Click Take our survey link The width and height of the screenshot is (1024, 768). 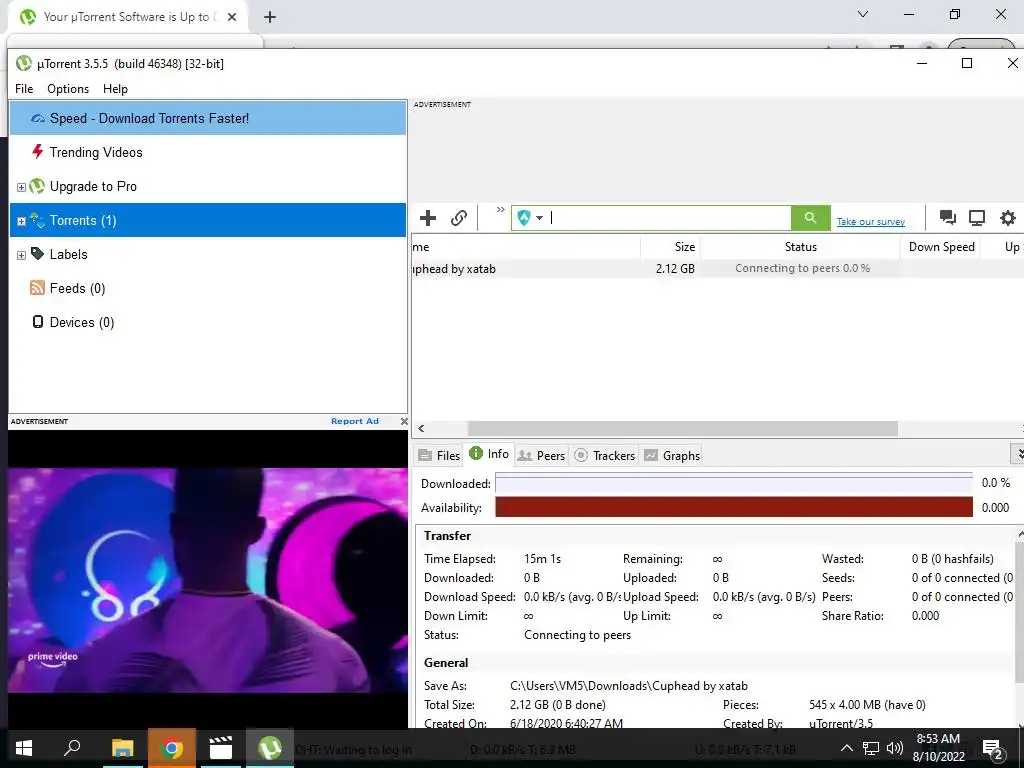tap(871, 222)
